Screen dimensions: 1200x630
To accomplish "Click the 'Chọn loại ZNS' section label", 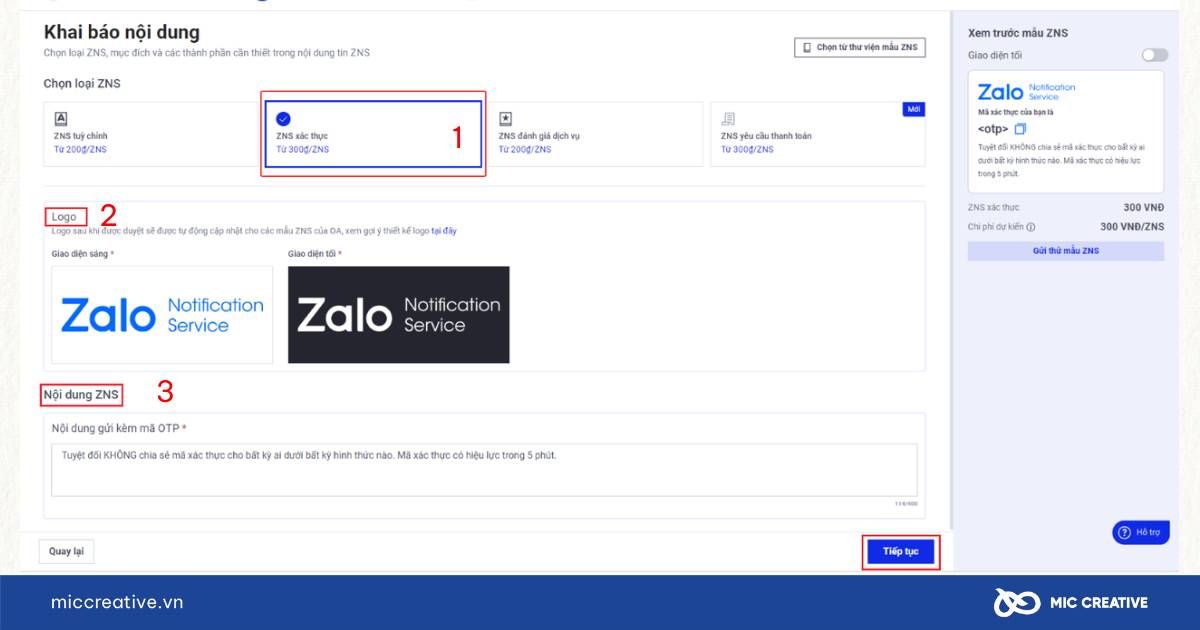I will (82, 84).
